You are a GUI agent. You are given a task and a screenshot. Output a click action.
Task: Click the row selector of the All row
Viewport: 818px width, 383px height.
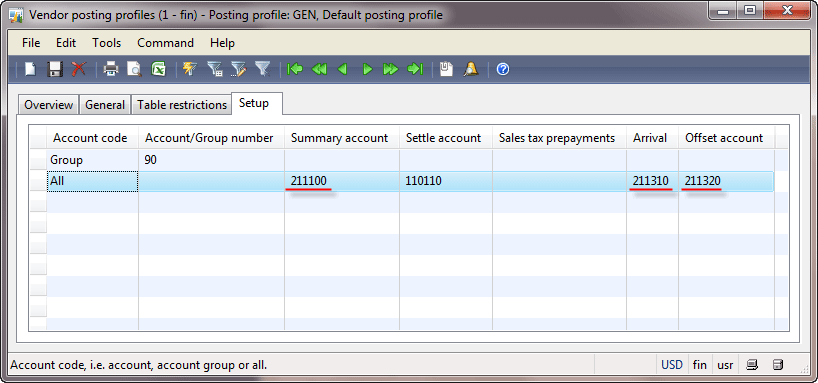(x=38, y=181)
